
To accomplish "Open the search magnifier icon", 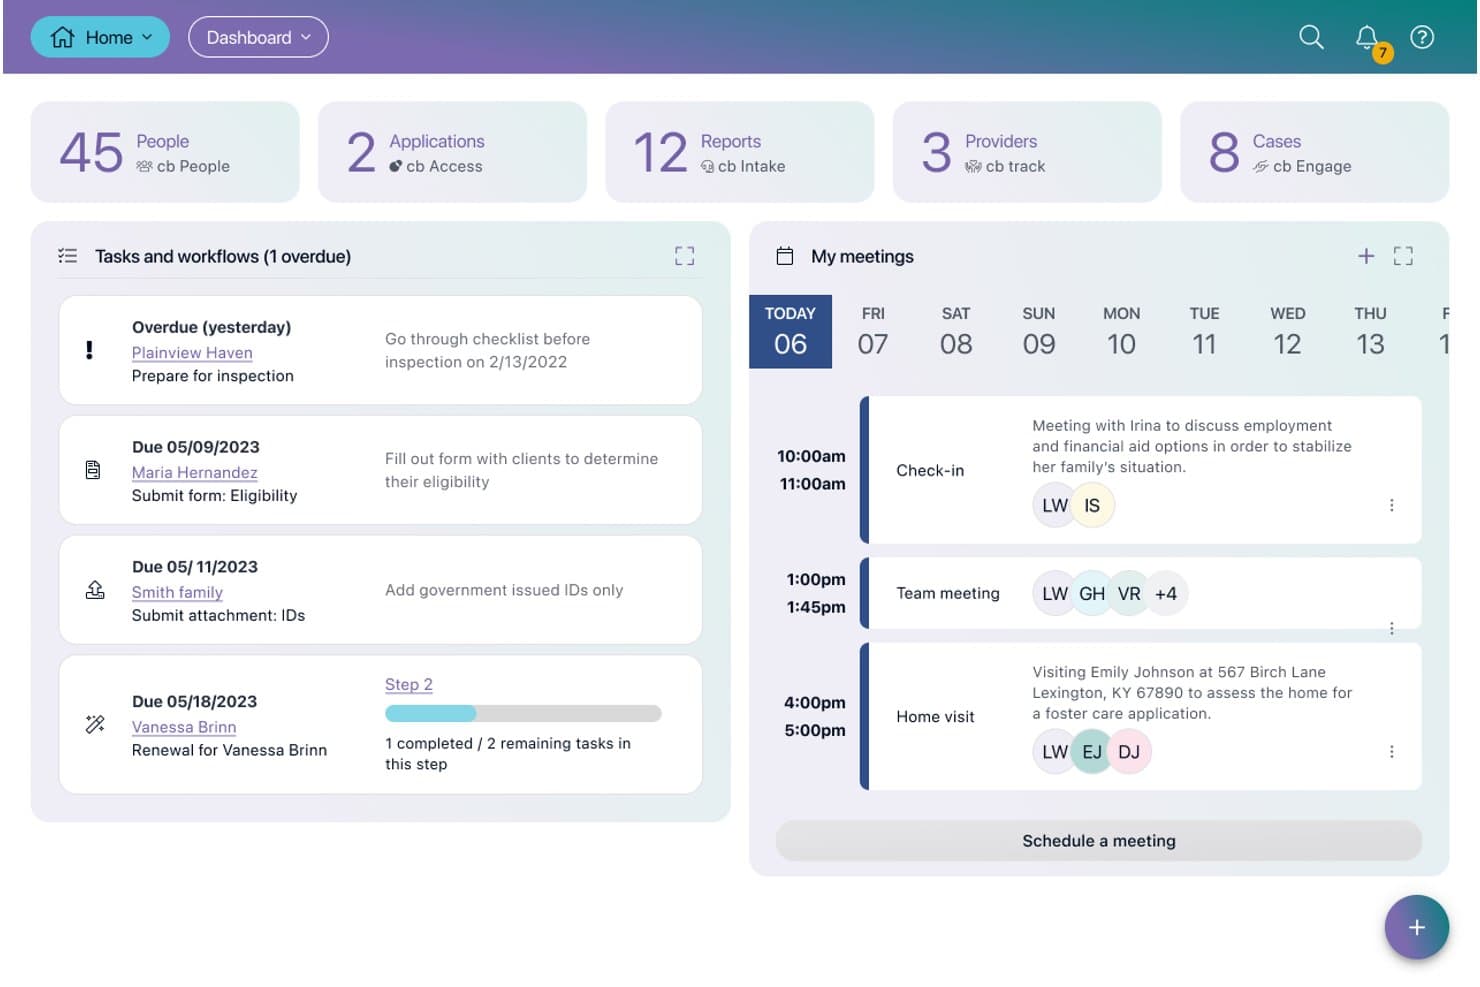I will click(x=1311, y=37).
